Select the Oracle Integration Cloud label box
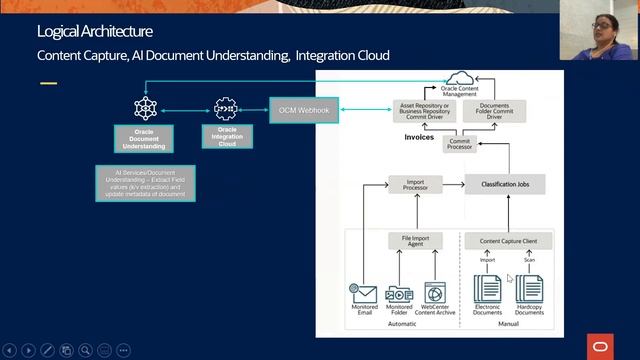Viewport: 640px width, 360px height. click(x=227, y=136)
